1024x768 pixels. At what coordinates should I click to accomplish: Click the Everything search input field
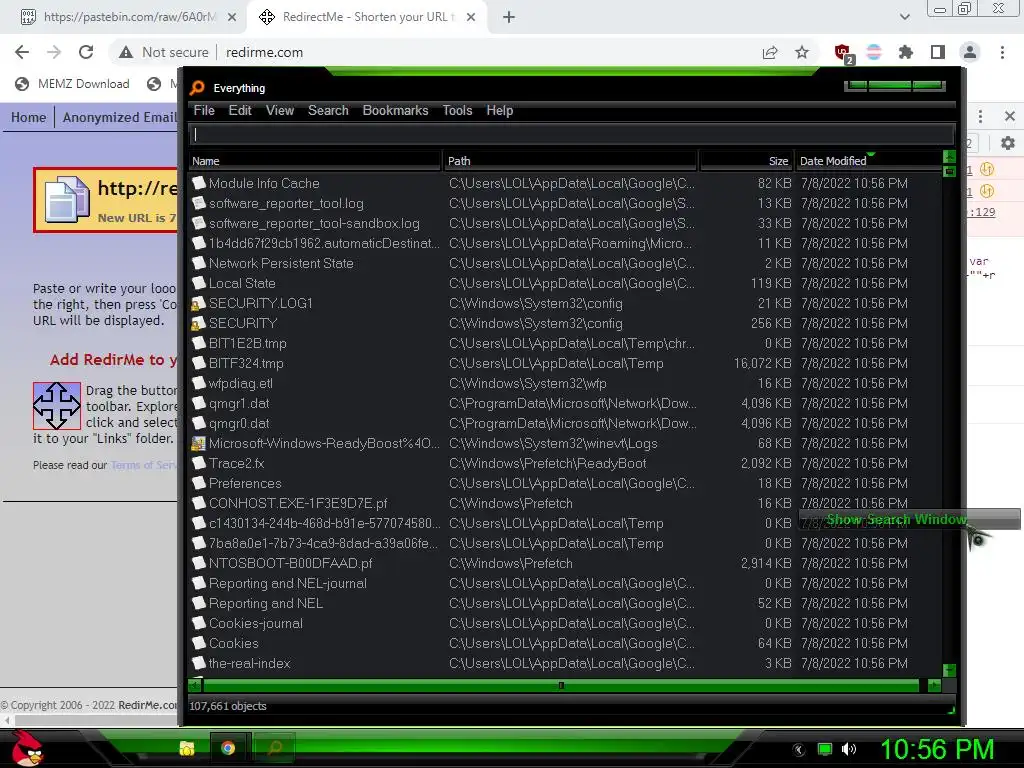click(x=571, y=135)
